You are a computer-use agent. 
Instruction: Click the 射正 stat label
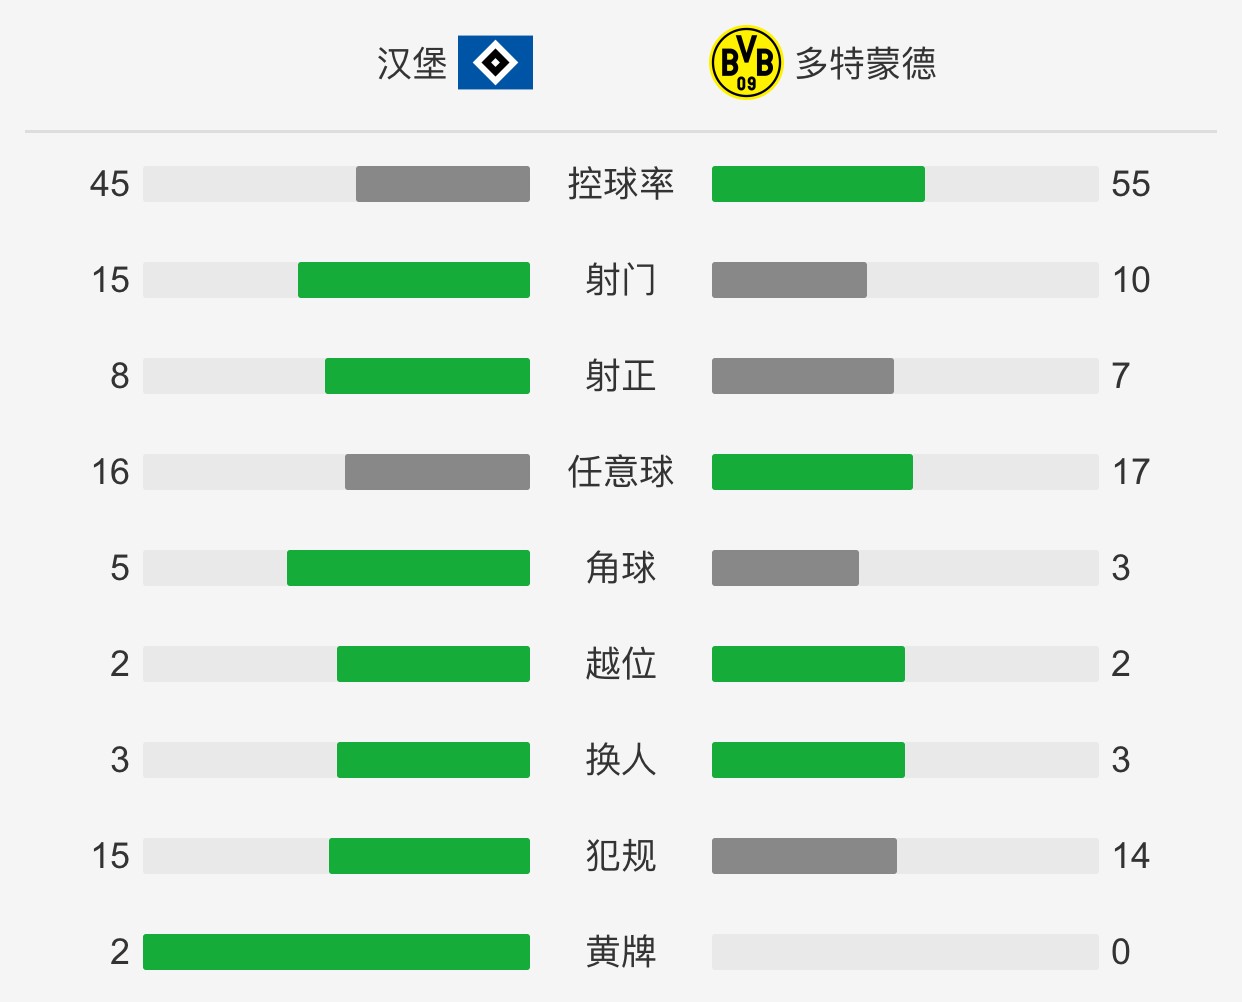(x=621, y=376)
